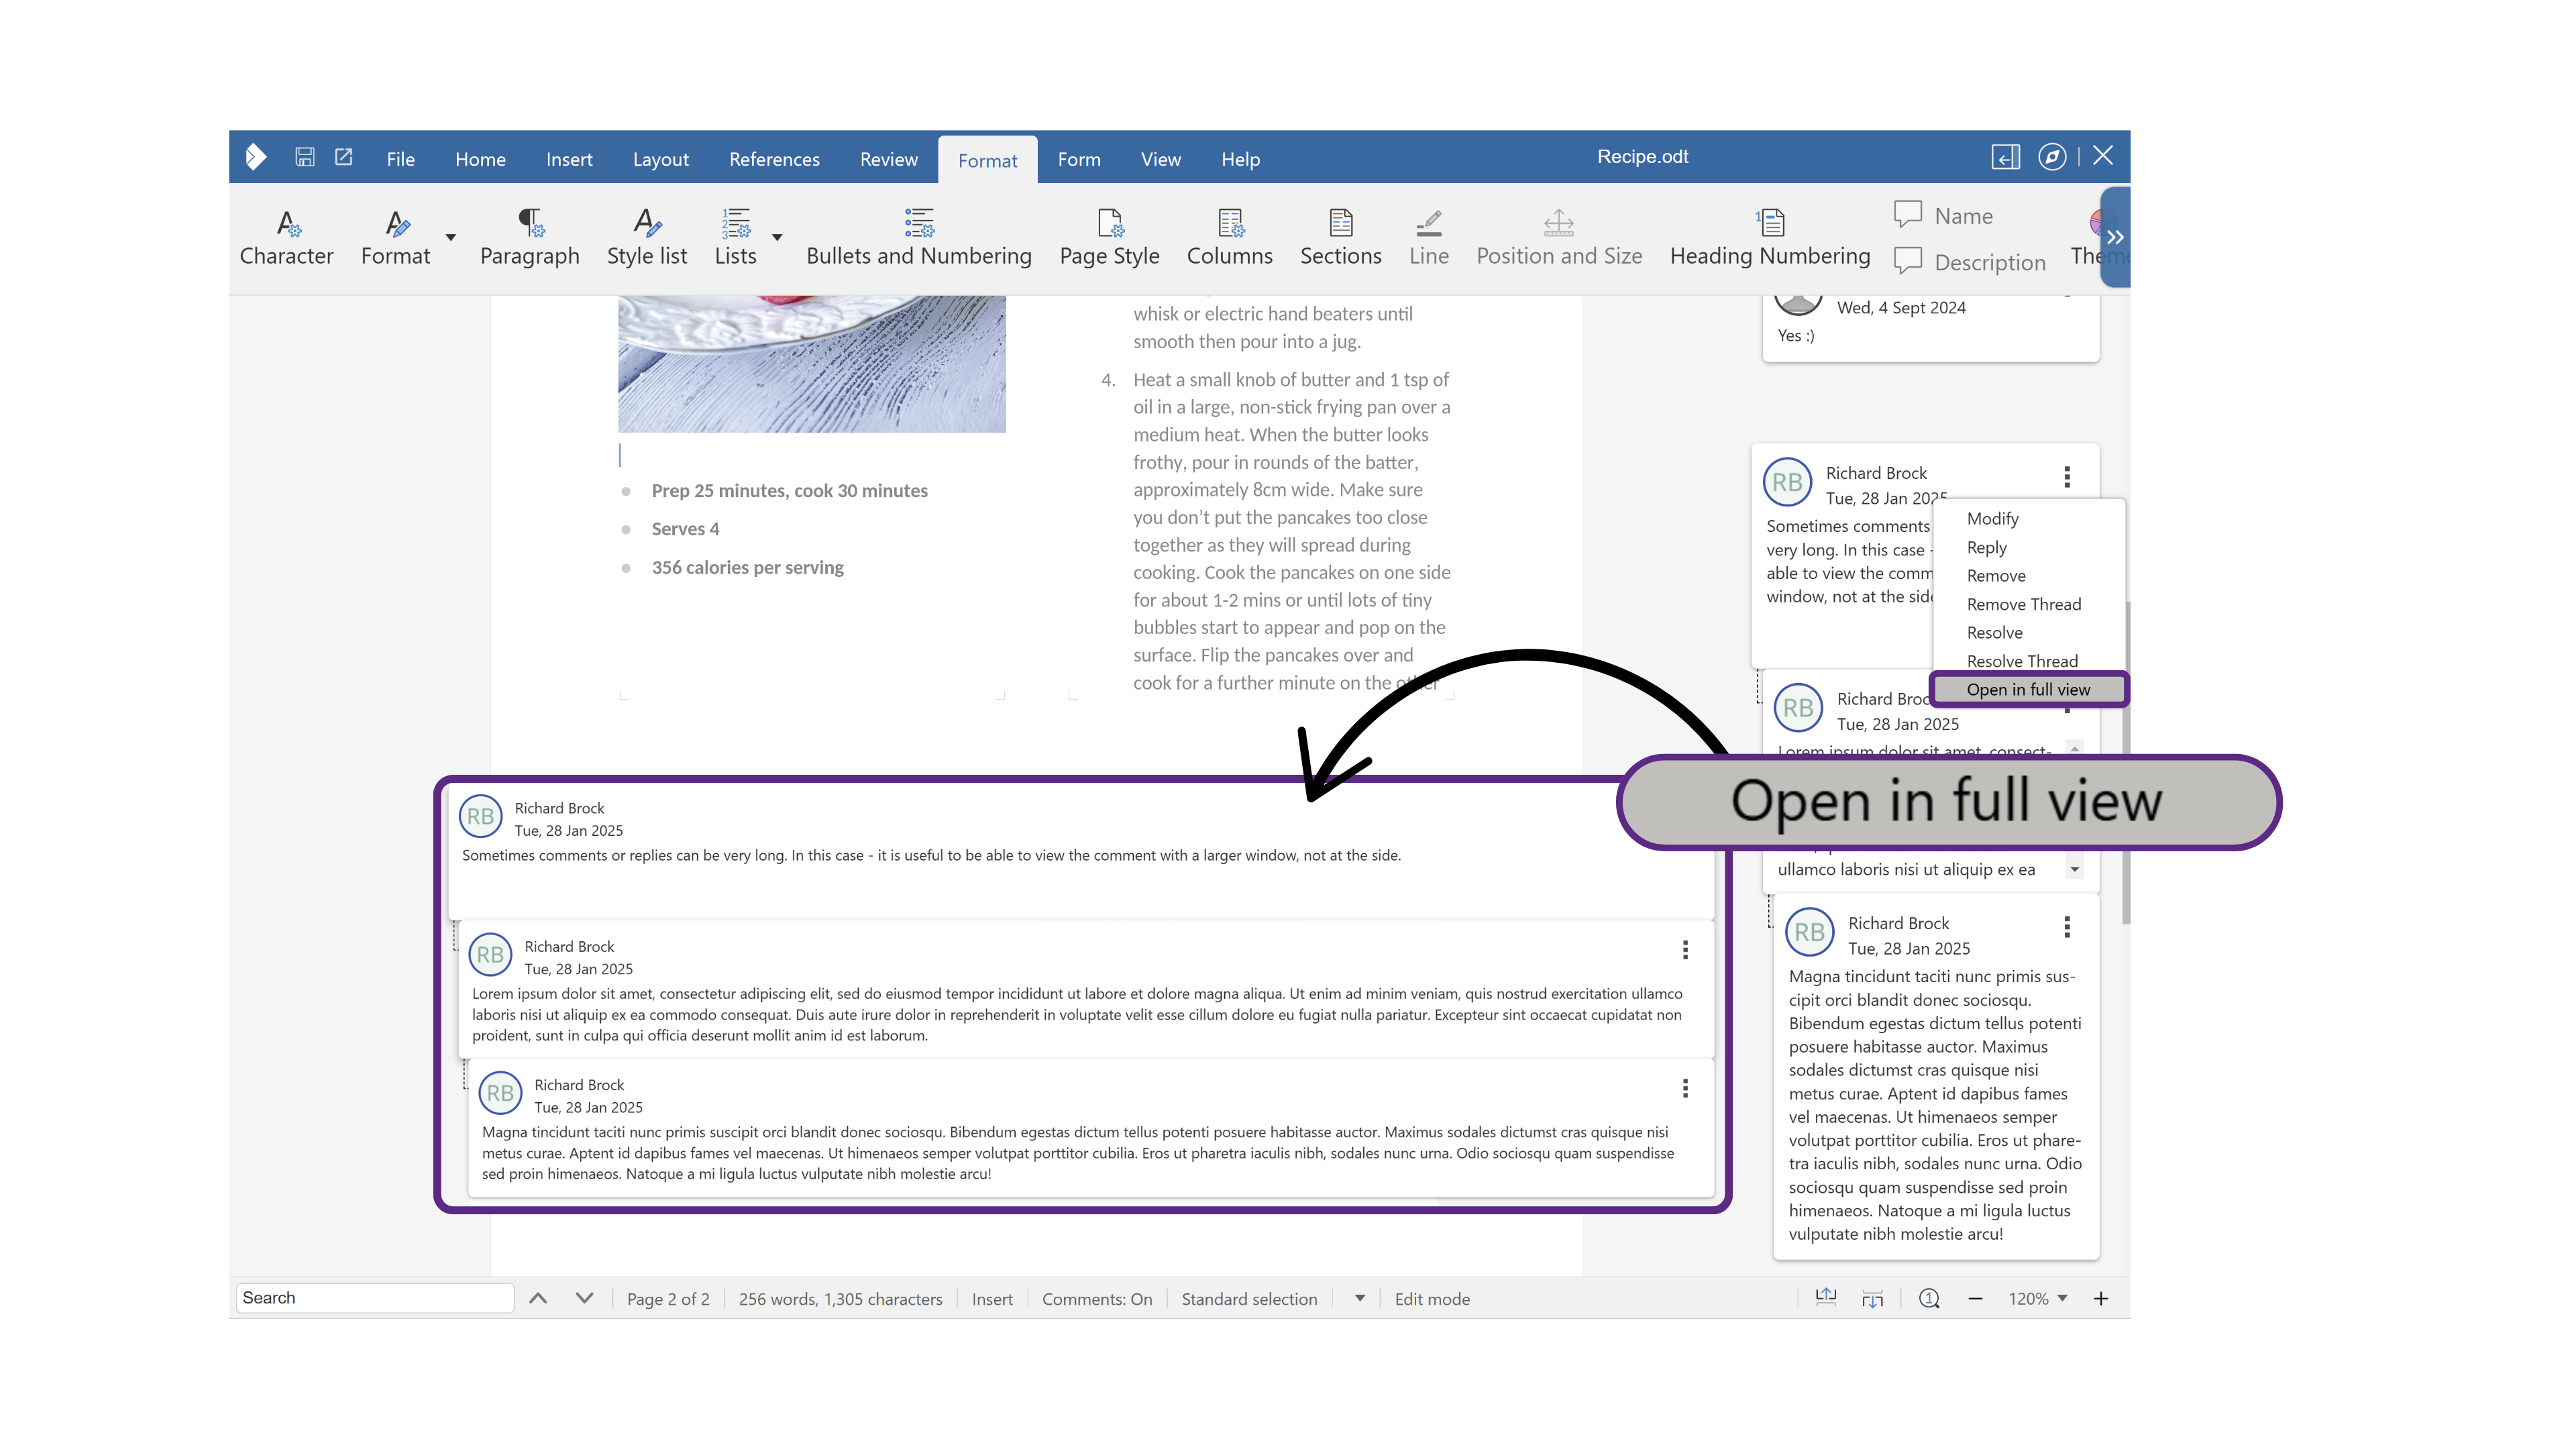Click Standard selection in status bar
Viewport: 2576px width, 1449px height.
[1249, 1298]
